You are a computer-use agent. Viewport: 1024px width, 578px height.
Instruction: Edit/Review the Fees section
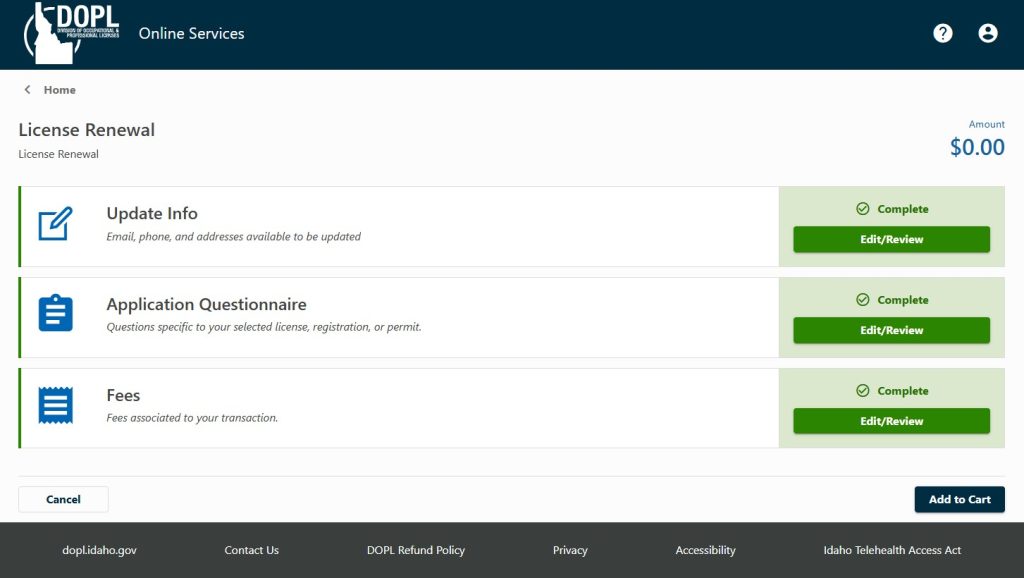891,421
